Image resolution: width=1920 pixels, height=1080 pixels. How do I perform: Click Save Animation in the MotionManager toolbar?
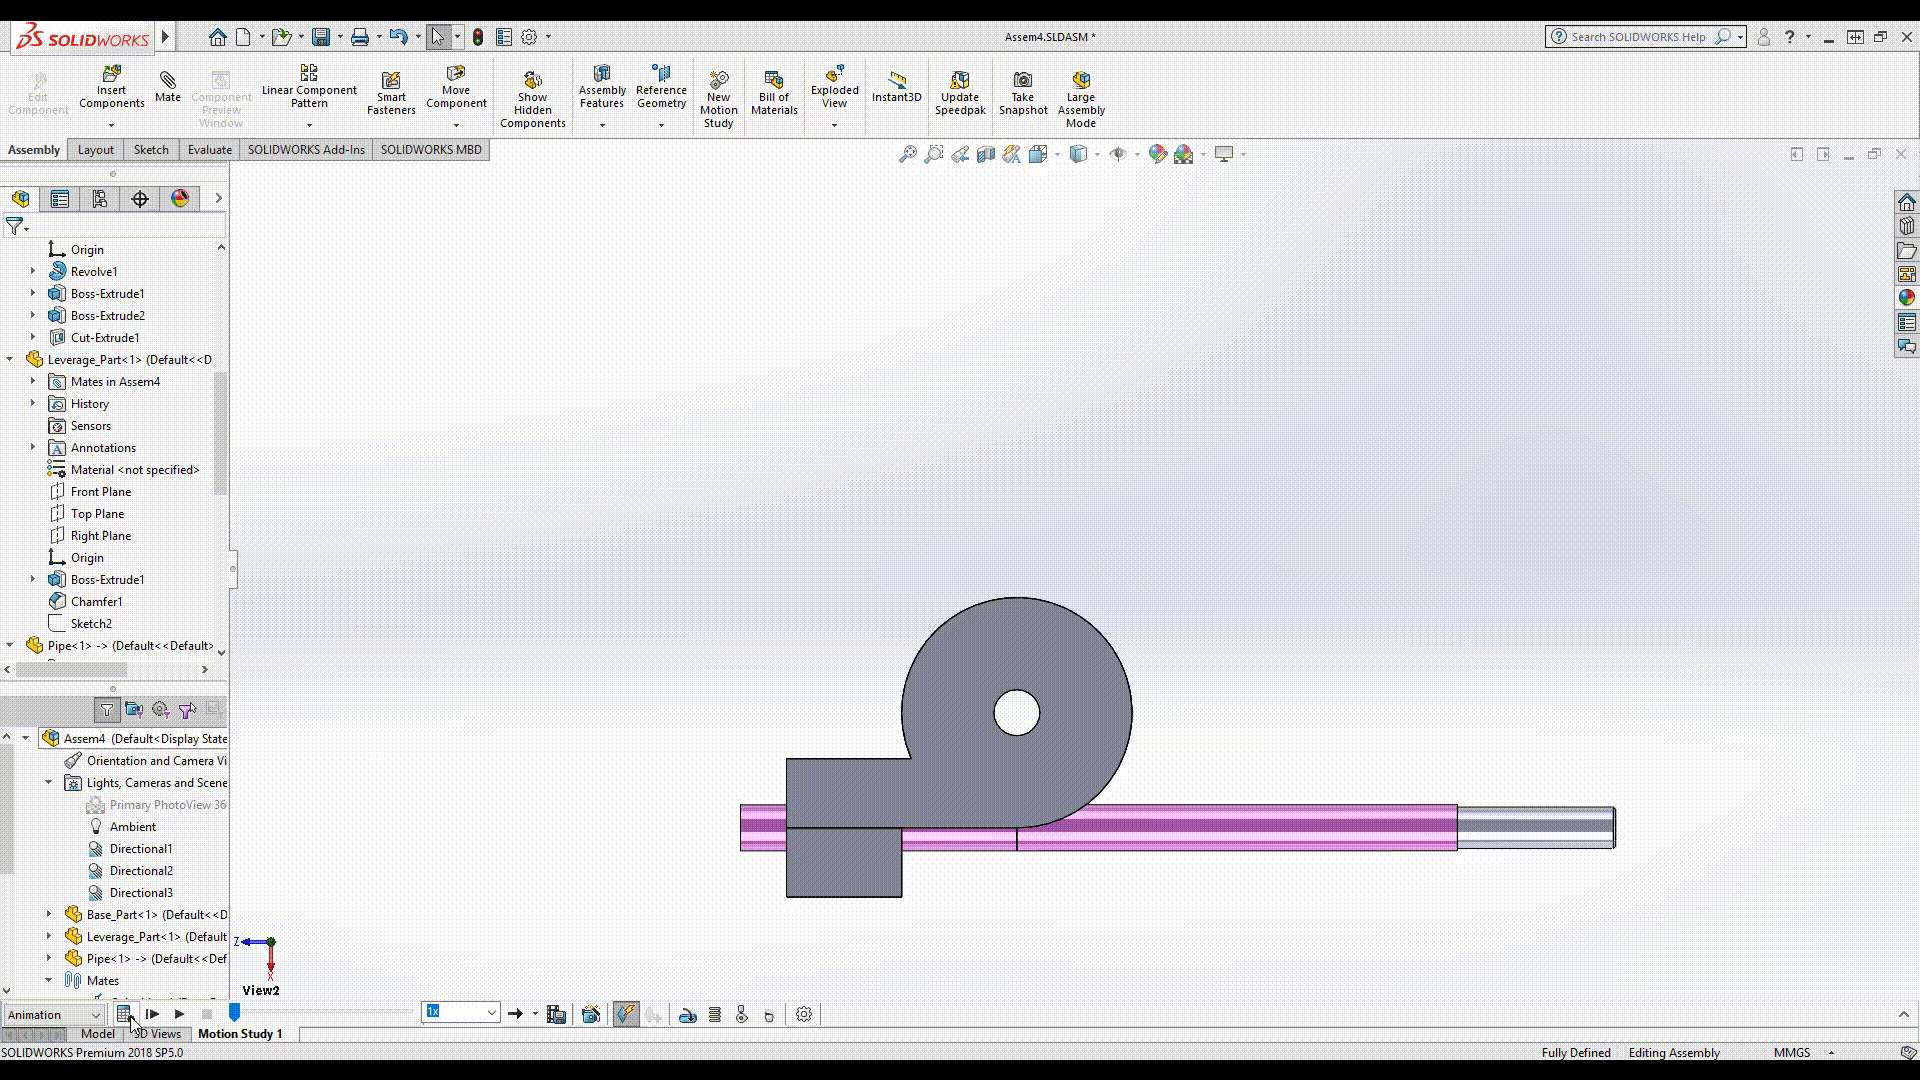point(556,1013)
